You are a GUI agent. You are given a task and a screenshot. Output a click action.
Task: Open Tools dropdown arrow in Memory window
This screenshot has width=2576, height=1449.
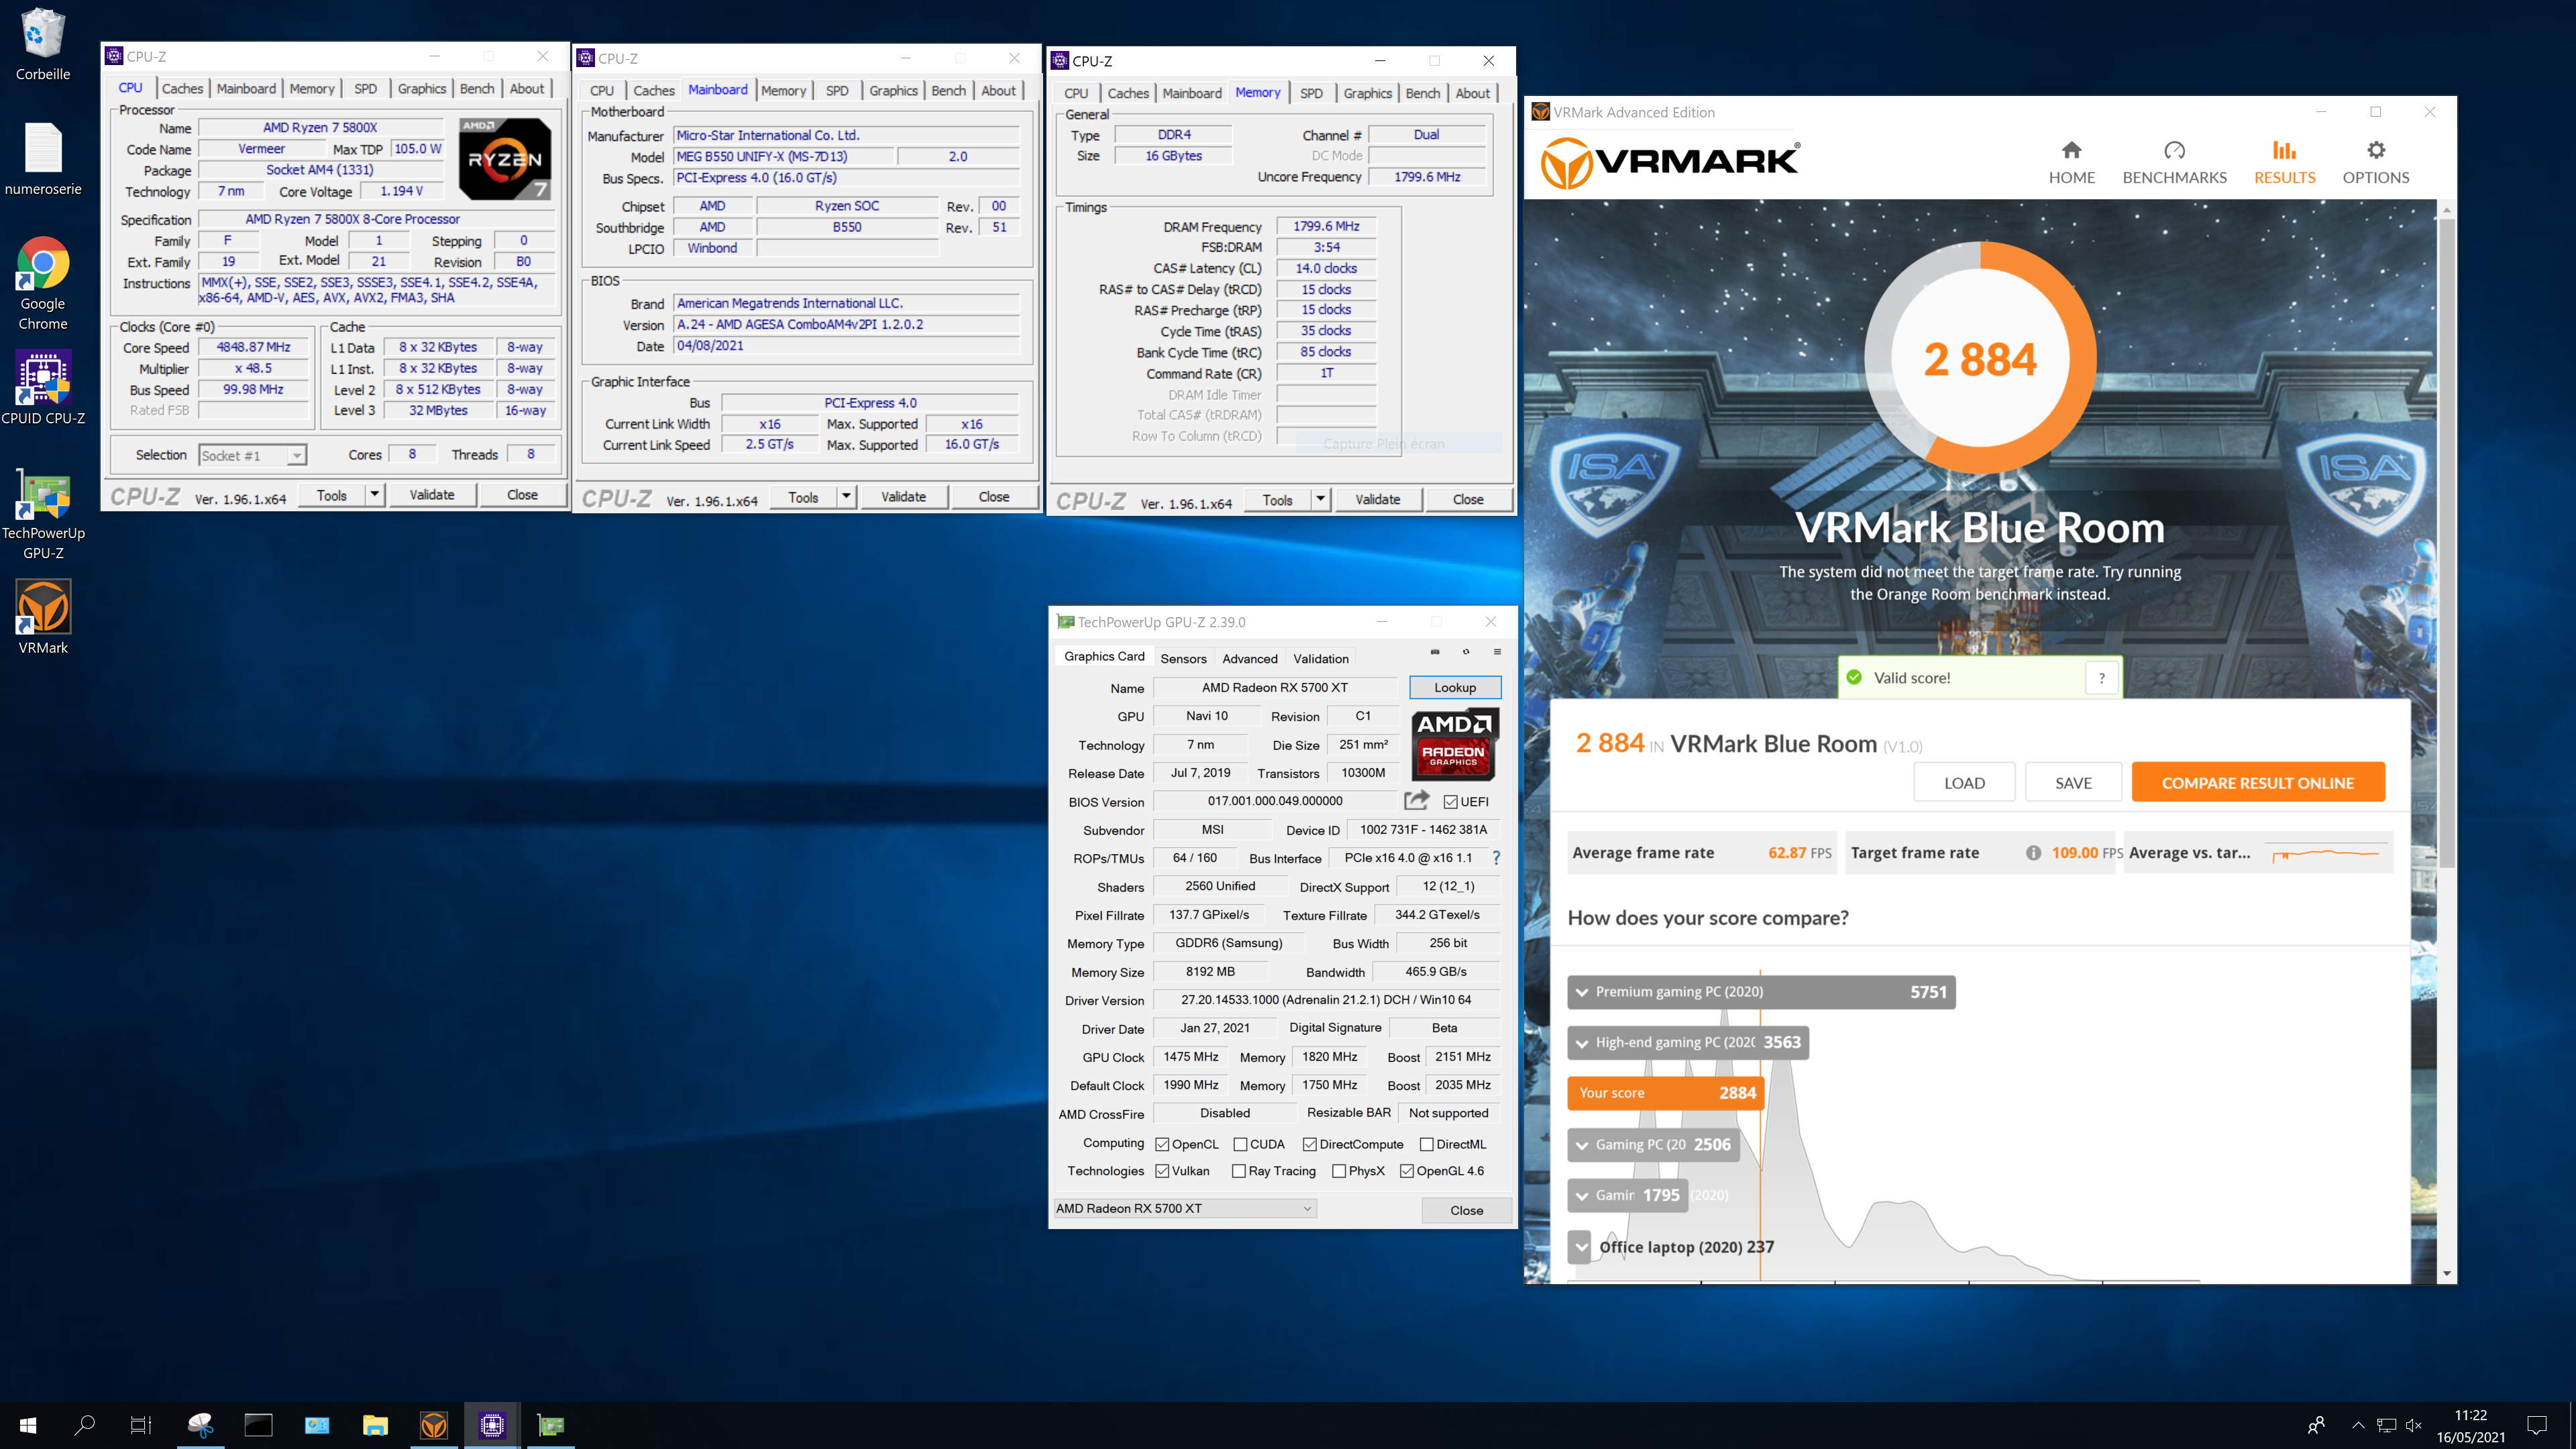(1320, 499)
